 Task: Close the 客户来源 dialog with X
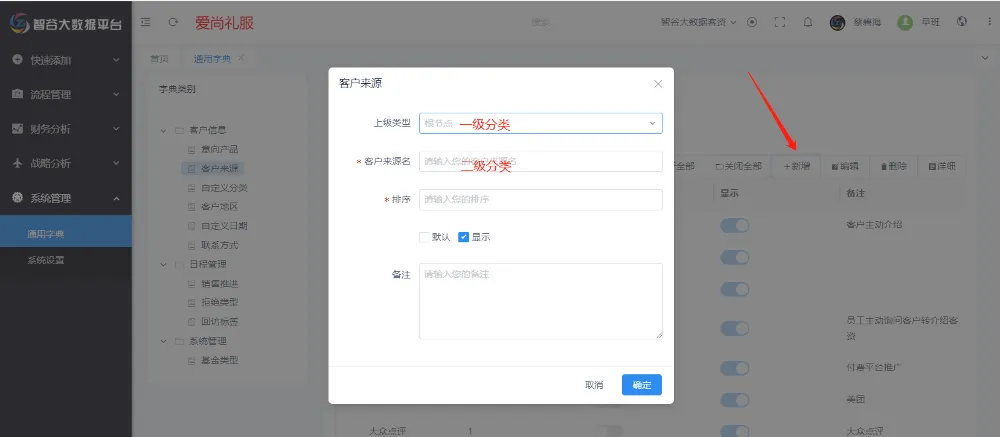tap(657, 84)
